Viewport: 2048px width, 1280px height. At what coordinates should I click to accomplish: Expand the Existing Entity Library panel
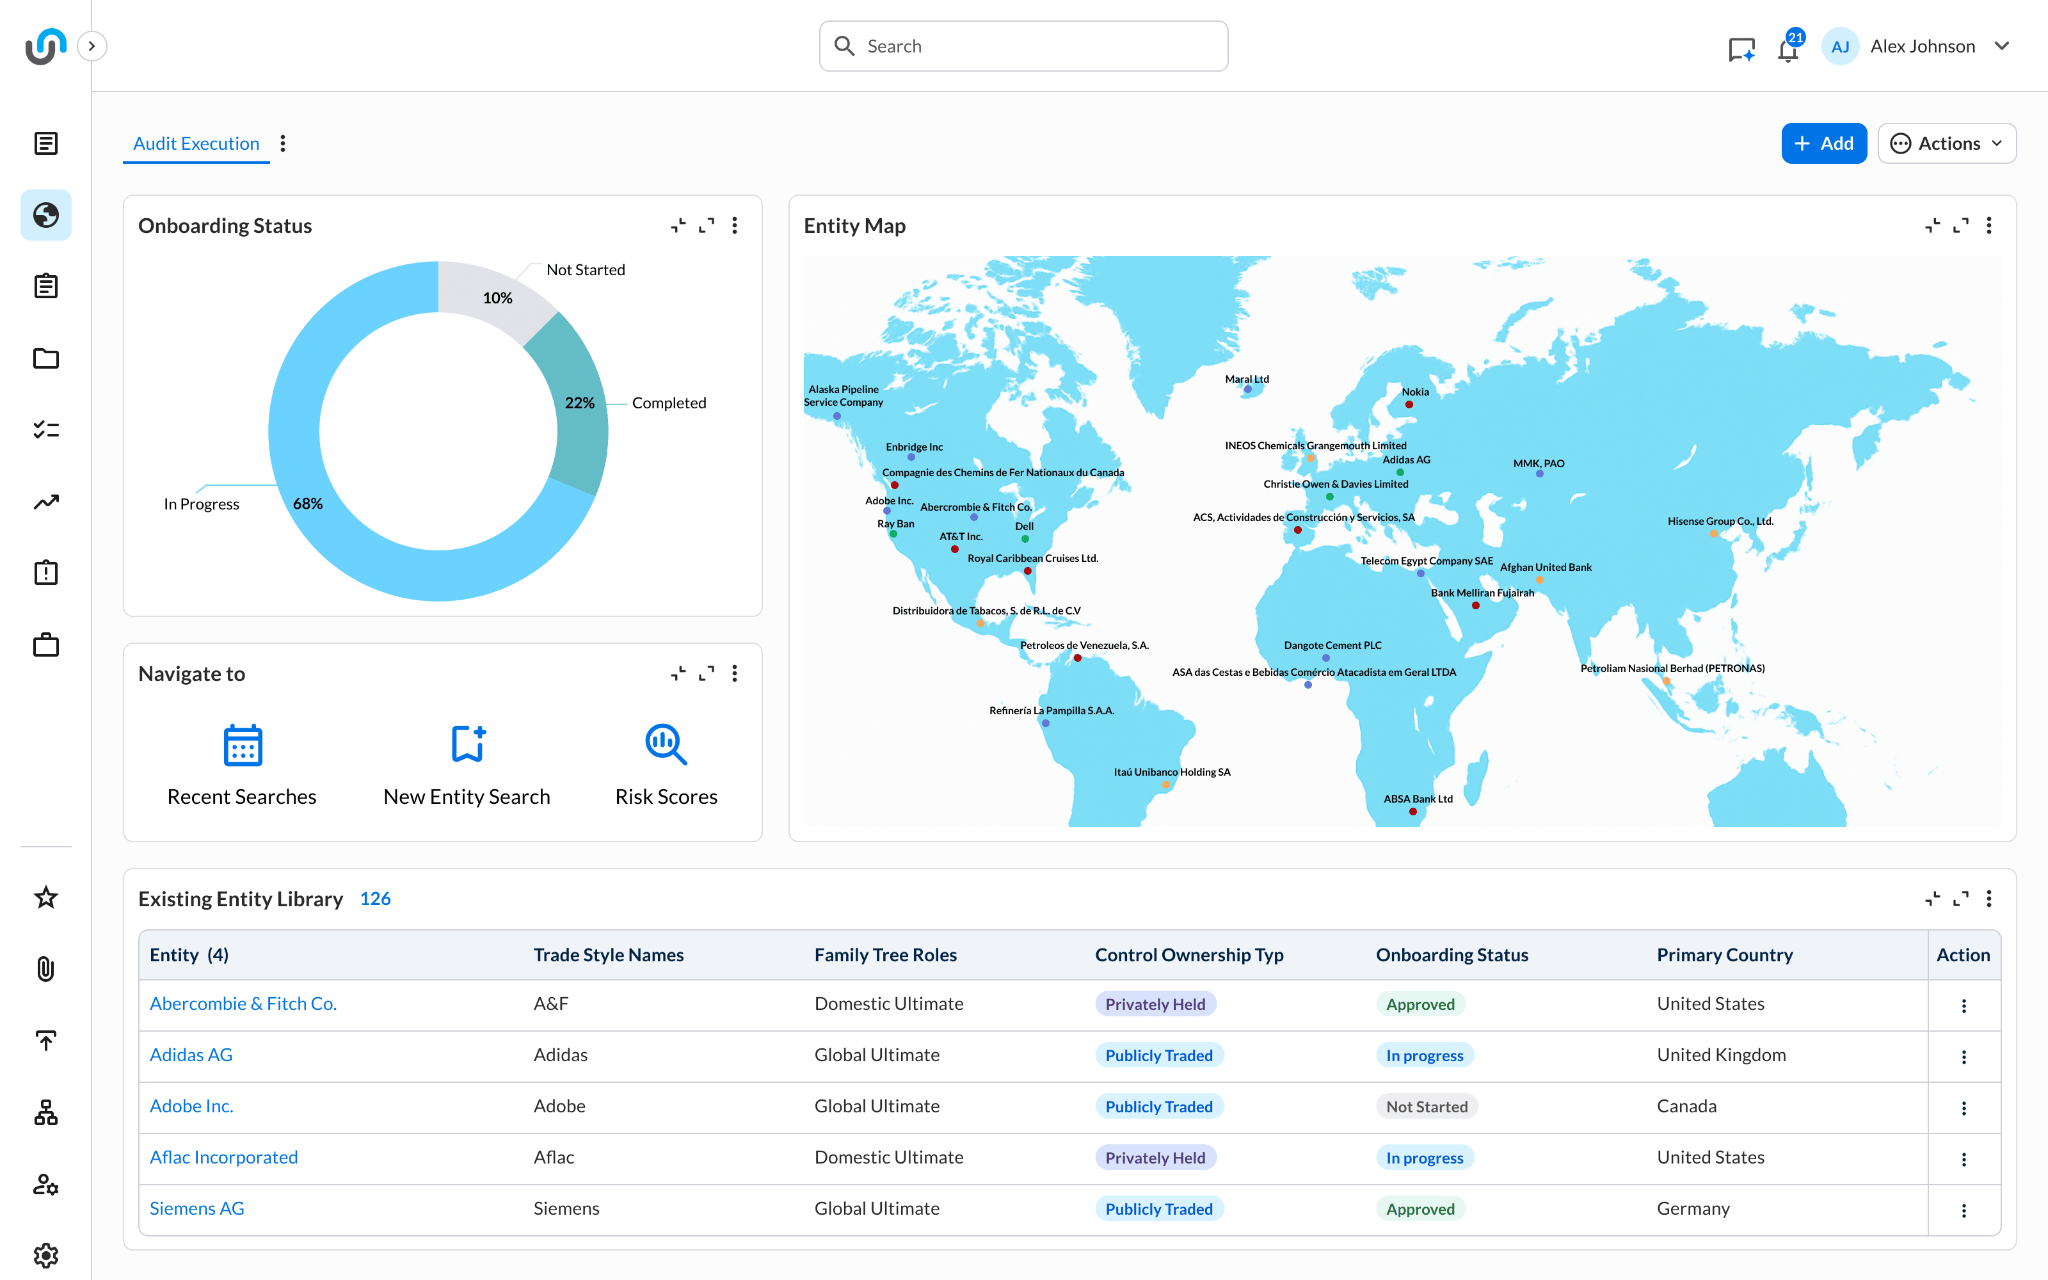pos(1960,899)
